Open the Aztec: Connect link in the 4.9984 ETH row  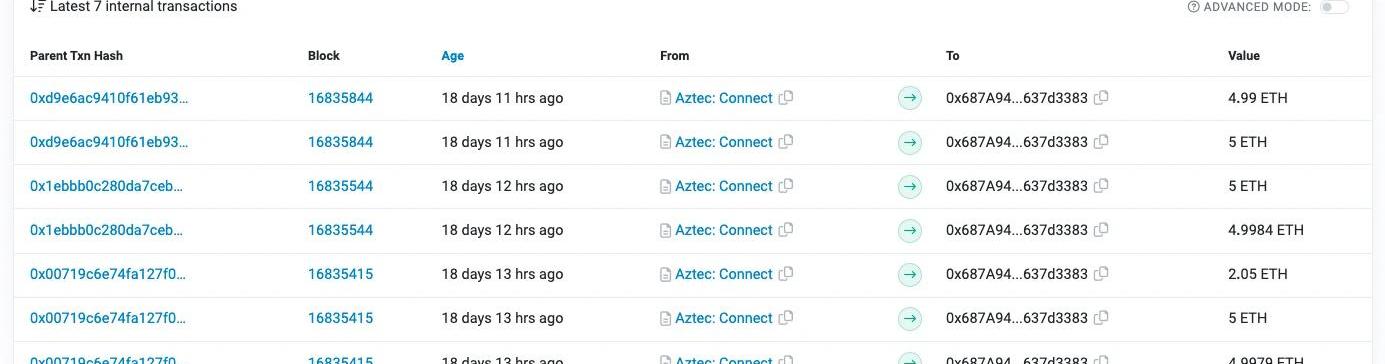click(x=724, y=230)
